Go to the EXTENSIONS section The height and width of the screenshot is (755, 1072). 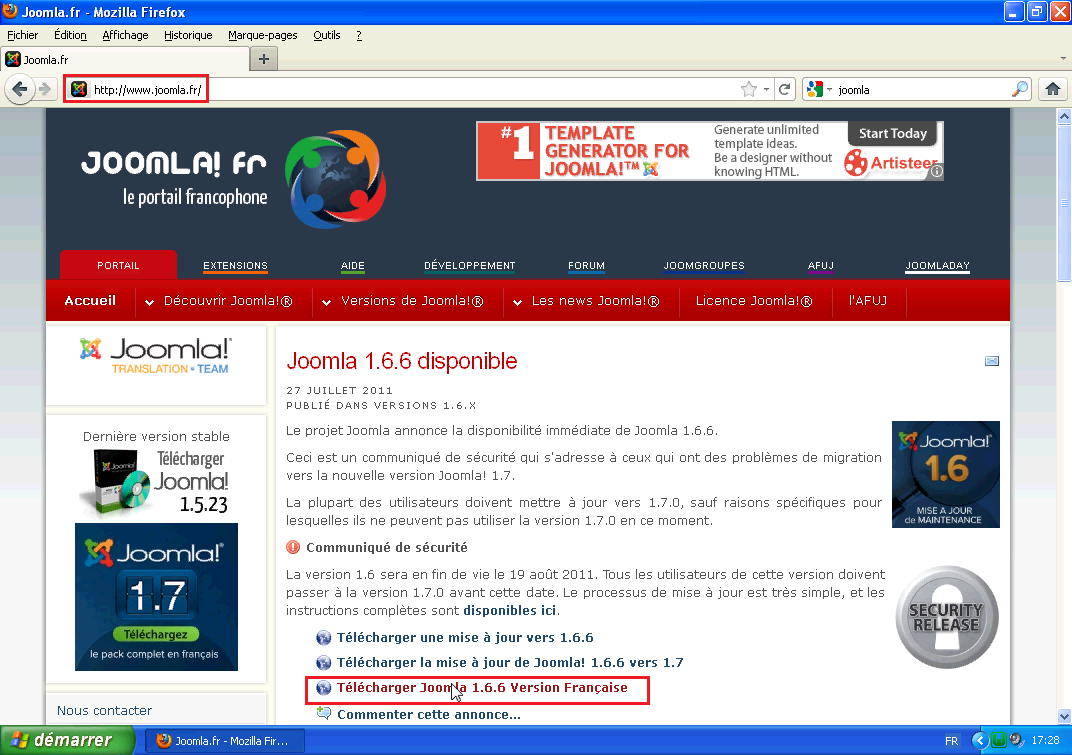(235, 265)
